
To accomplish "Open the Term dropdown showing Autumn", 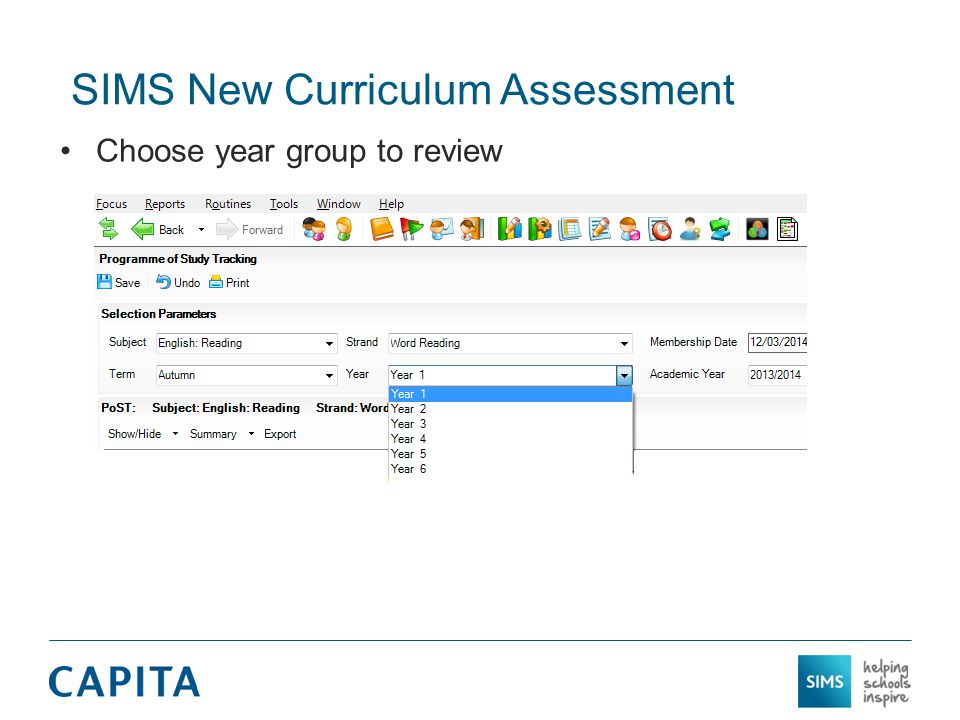I will click(247, 375).
